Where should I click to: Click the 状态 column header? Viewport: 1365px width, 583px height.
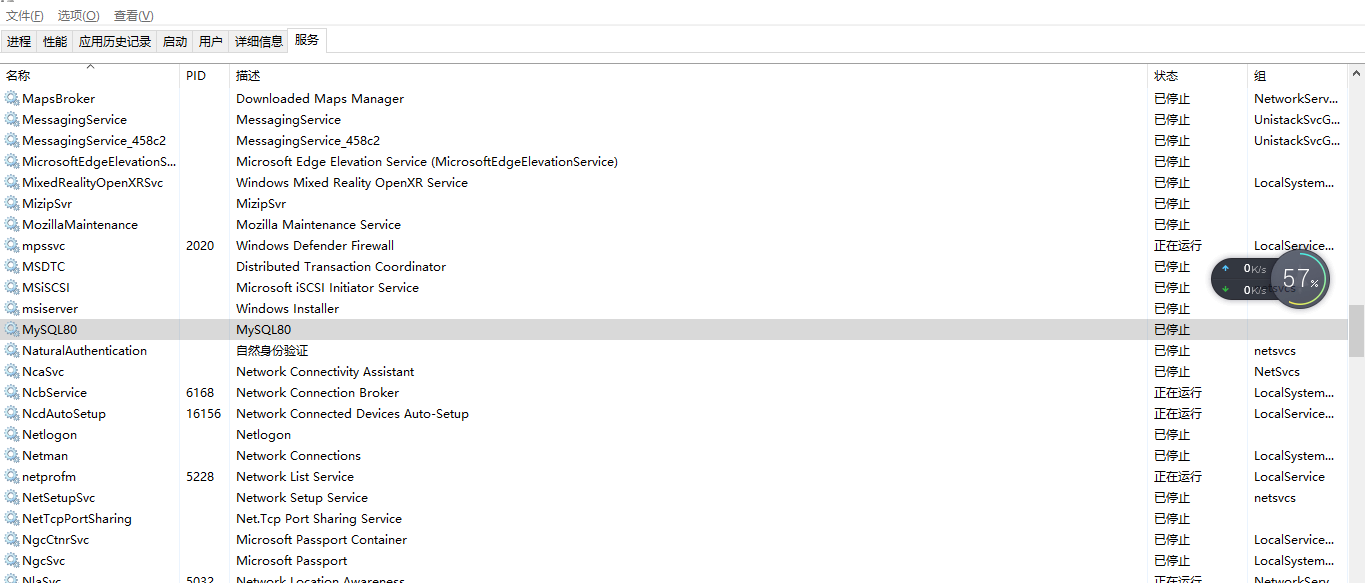coord(1165,75)
